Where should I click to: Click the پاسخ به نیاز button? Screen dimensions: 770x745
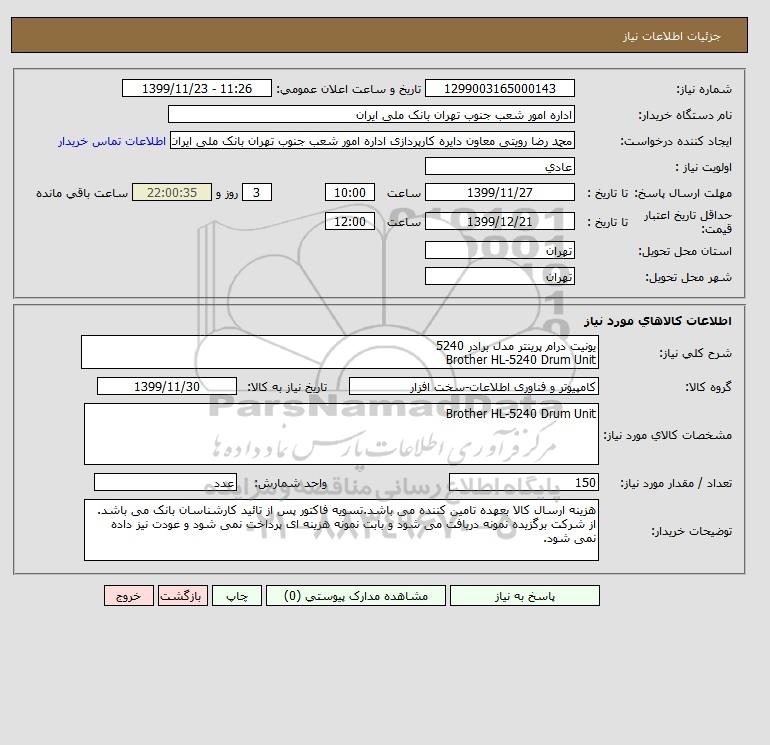point(524,596)
